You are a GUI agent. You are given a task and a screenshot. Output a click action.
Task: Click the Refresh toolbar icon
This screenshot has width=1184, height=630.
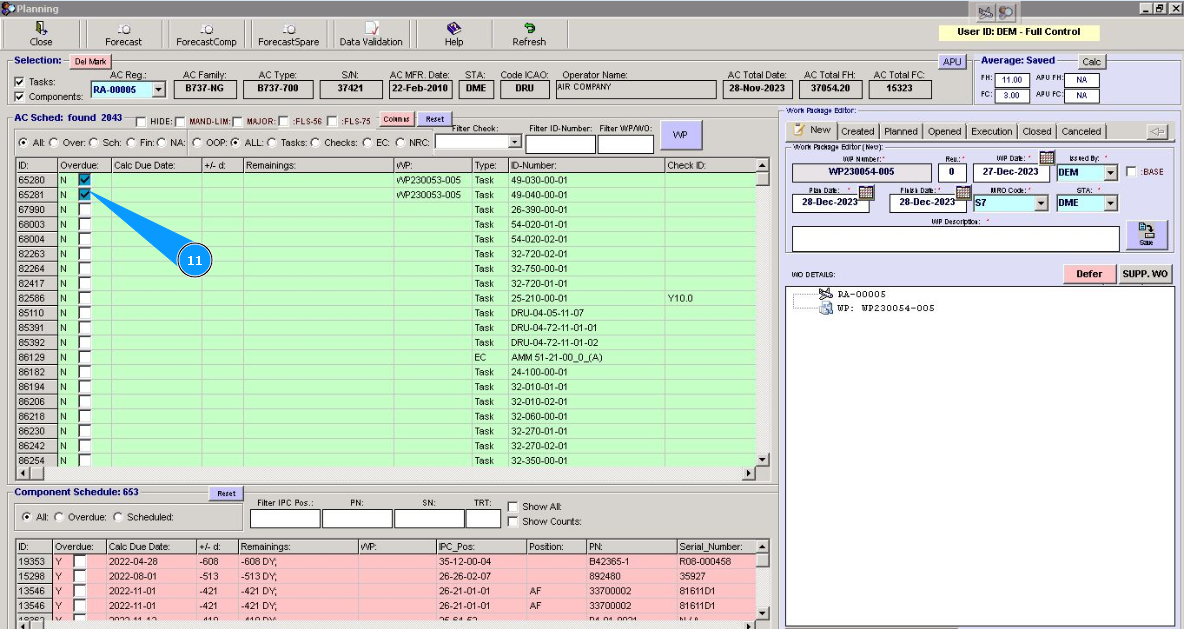tap(529, 29)
